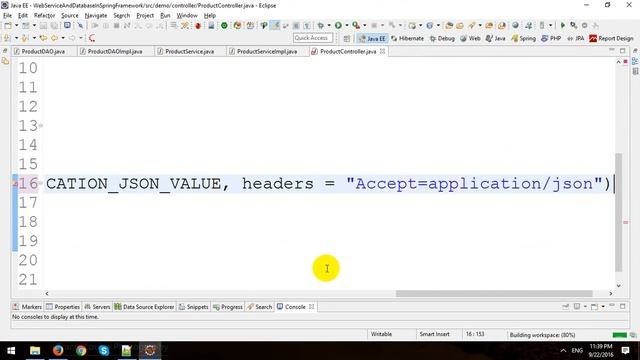Collapse the fold marker on line 13
The height and width of the screenshot is (360, 640).
(41, 125)
